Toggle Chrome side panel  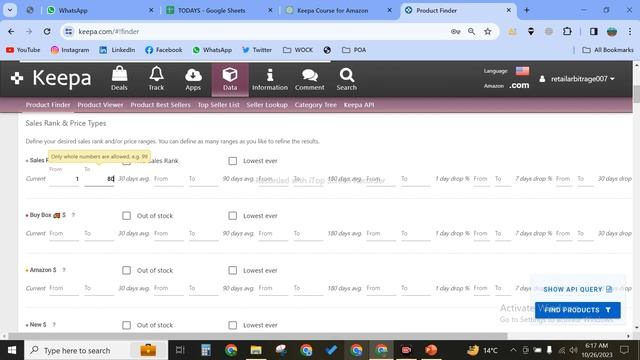click(x=593, y=31)
